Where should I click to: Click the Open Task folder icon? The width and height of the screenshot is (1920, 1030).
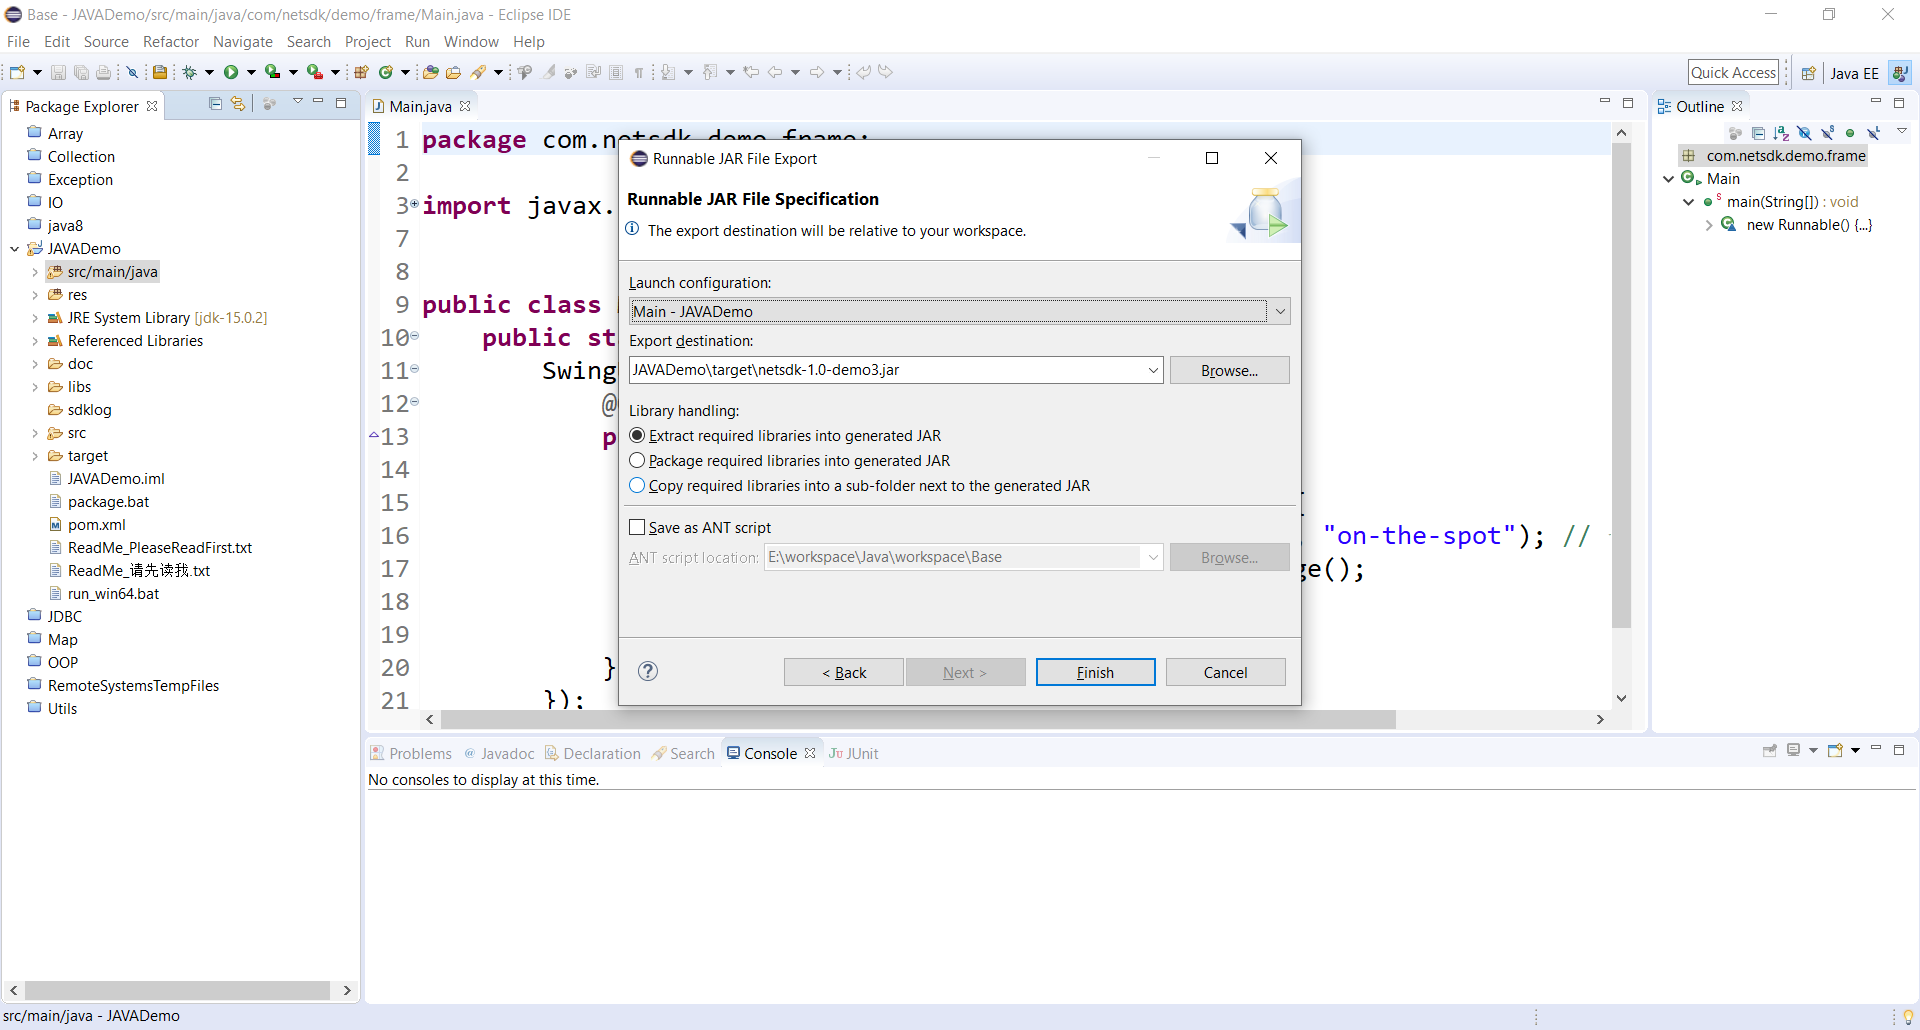(453, 72)
